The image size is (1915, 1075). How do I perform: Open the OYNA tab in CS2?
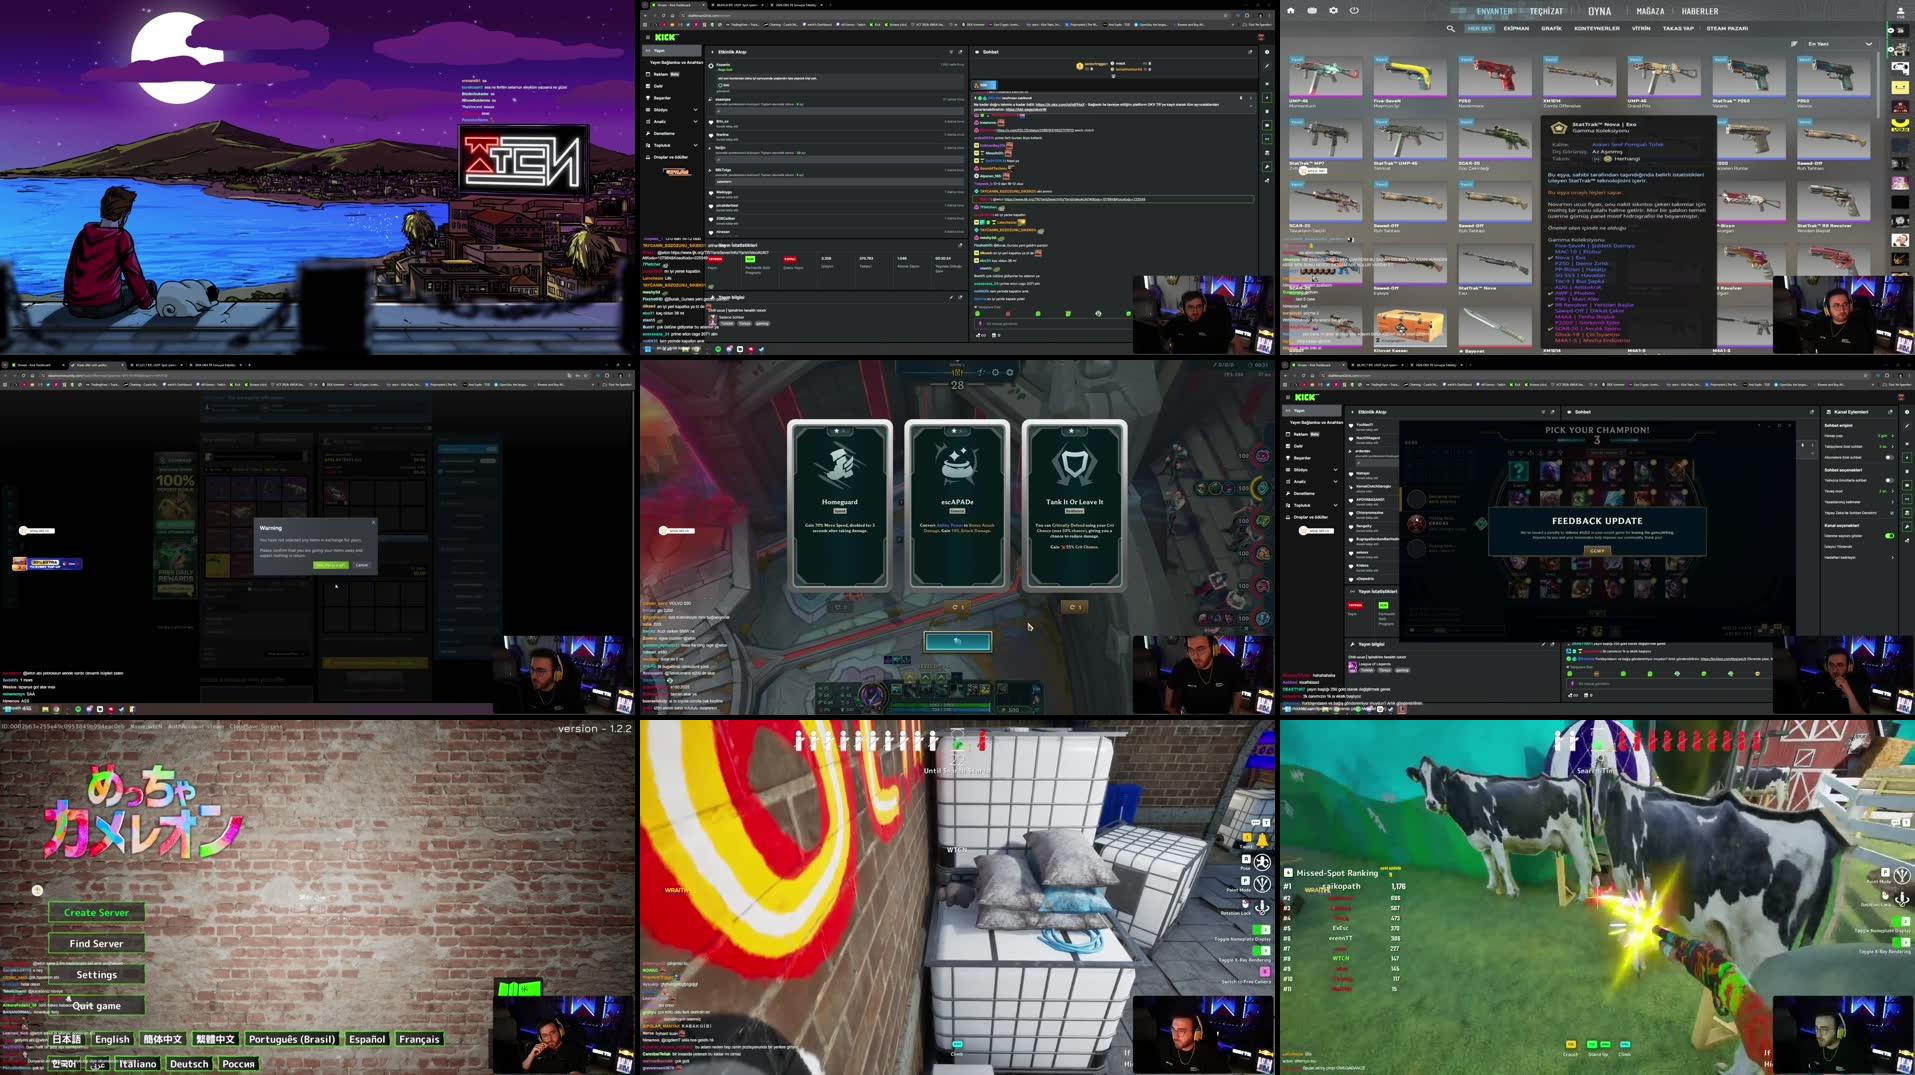tap(1600, 12)
